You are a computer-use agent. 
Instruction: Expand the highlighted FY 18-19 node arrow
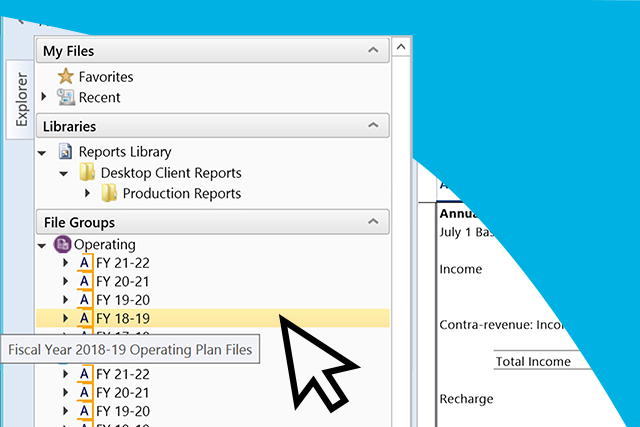(x=66, y=319)
